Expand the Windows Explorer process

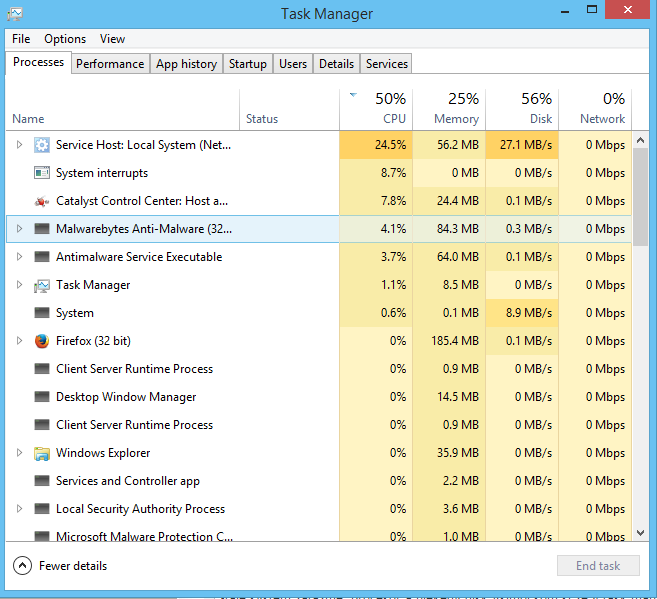19,453
